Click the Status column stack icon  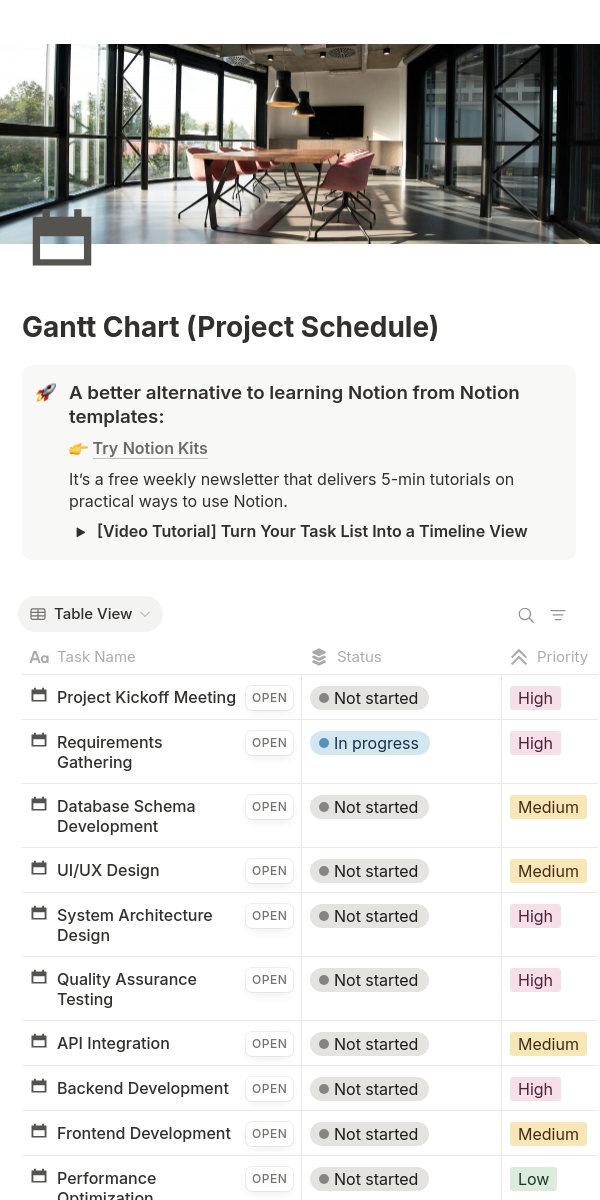(319, 657)
